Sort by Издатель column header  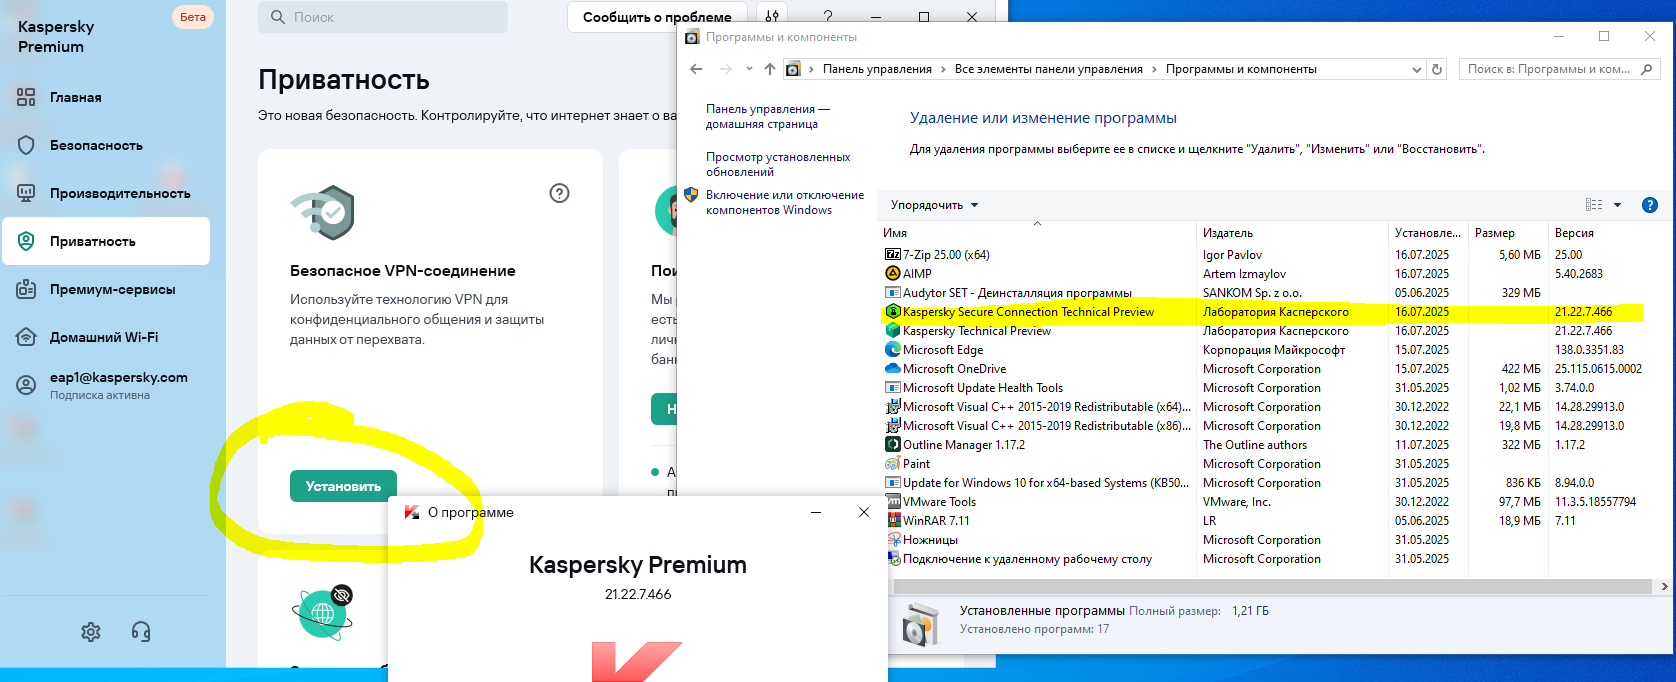tap(1294, 233)
